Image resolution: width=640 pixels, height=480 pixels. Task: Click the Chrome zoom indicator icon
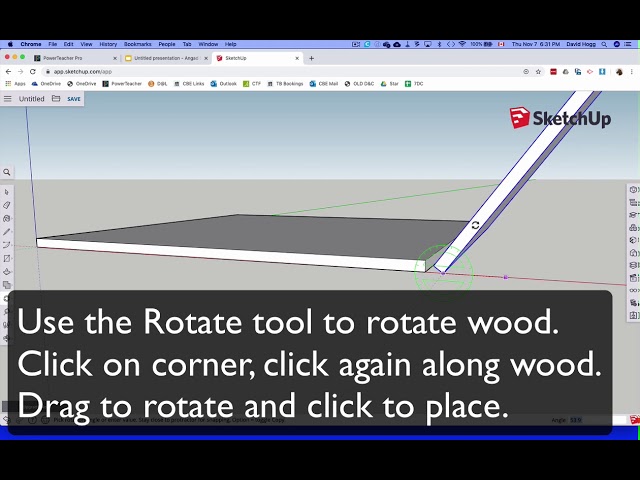(x=526, y=72)
